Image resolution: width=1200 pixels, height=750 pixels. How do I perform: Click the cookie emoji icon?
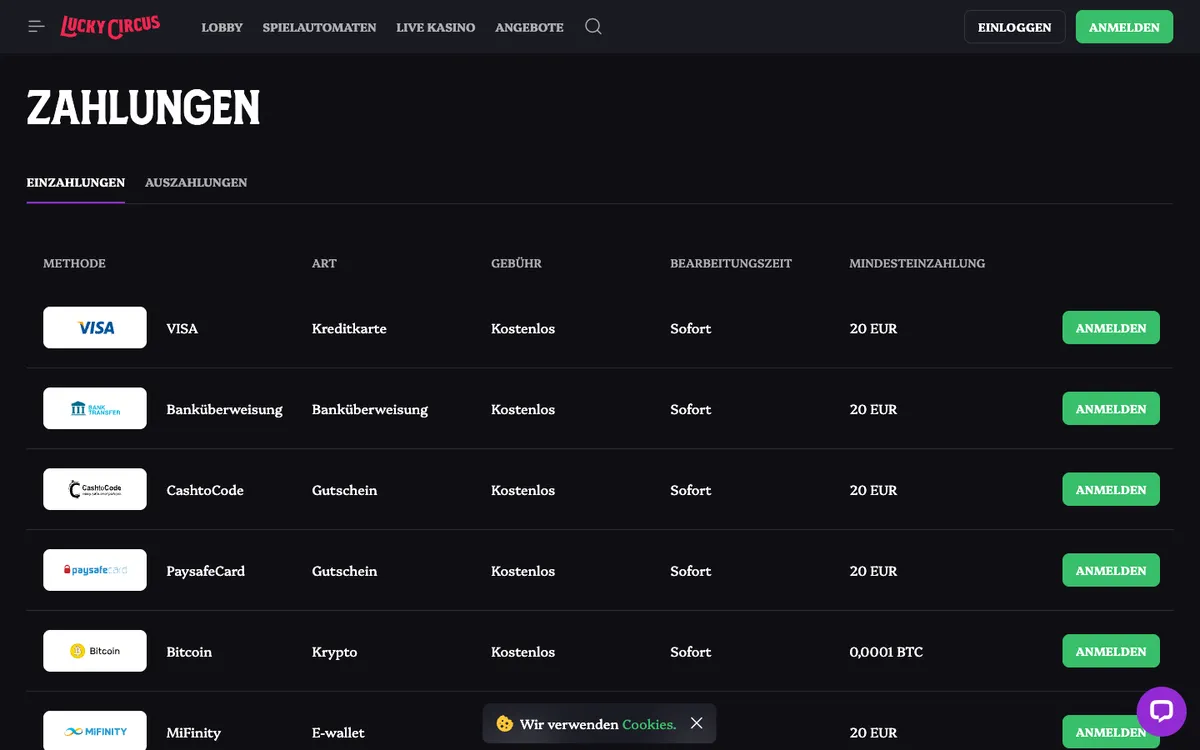point(505,723)
